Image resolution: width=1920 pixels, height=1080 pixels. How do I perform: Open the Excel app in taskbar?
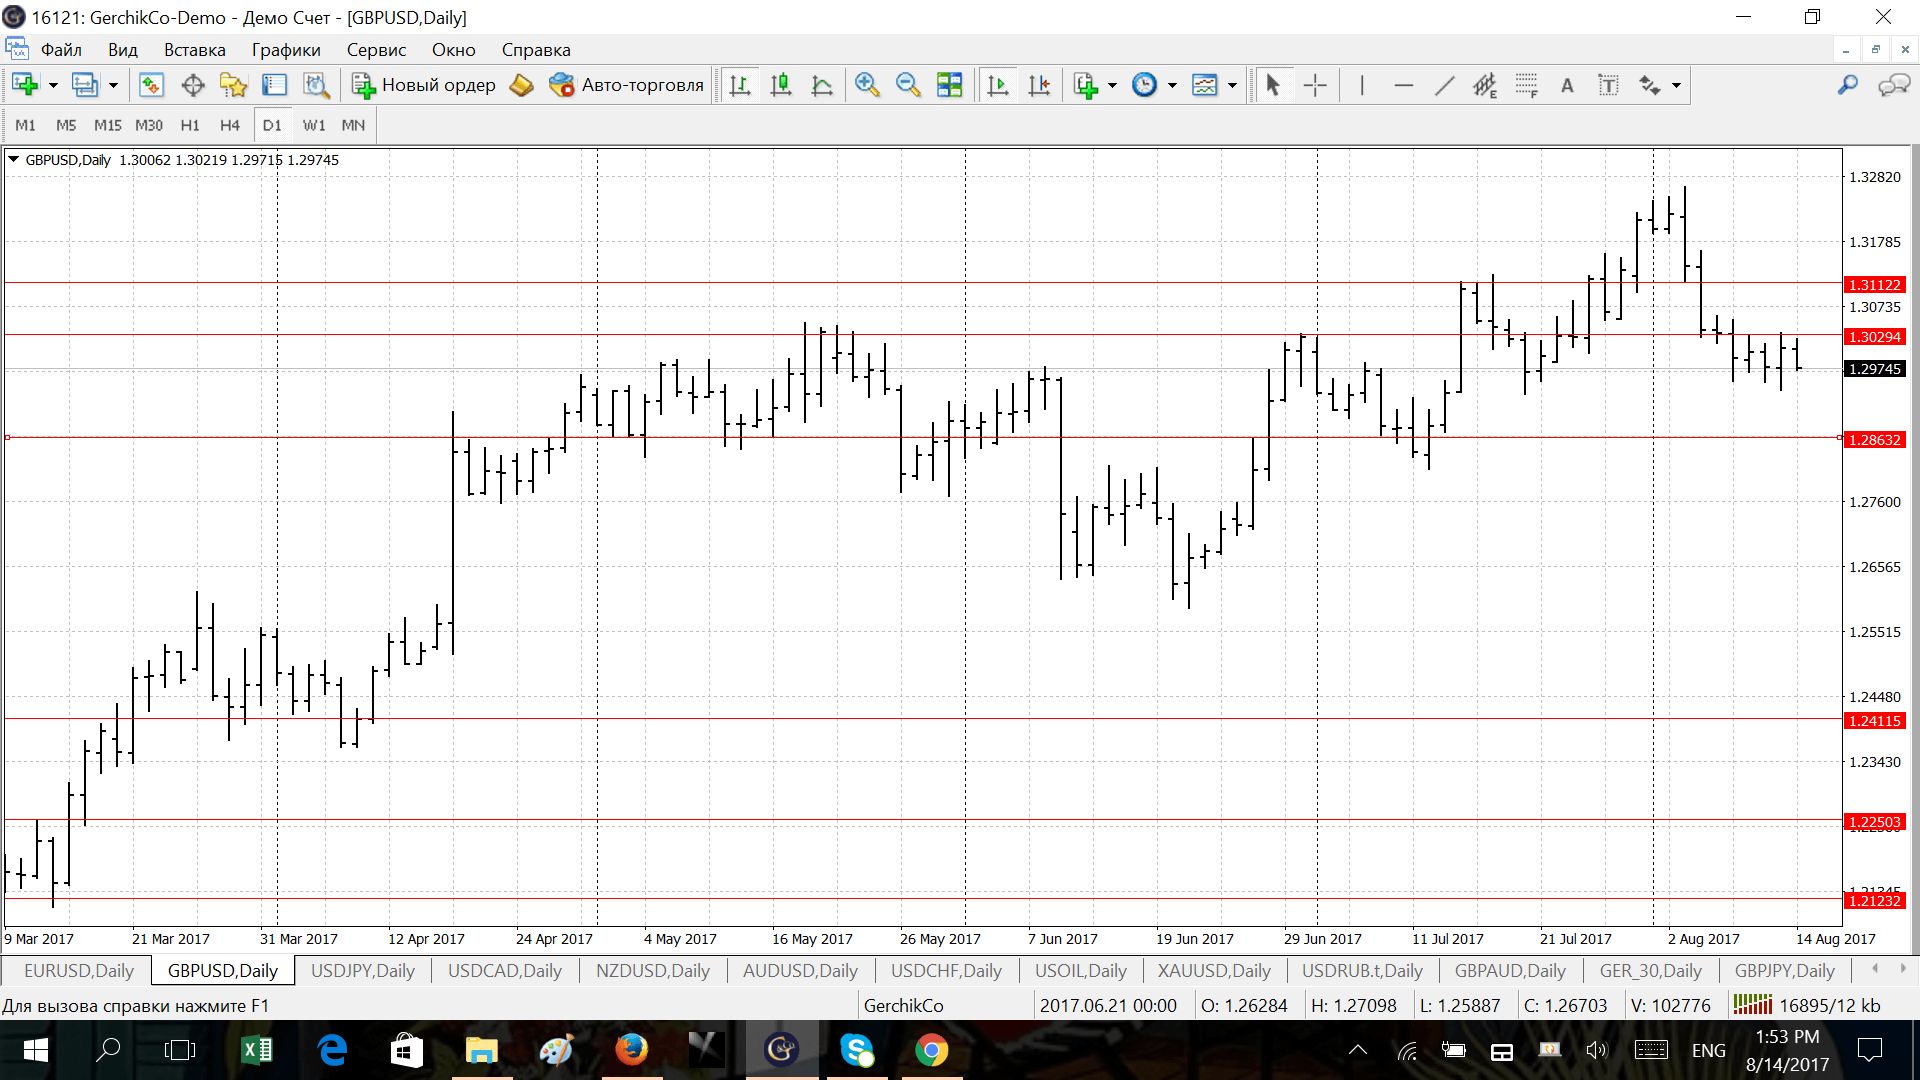coord(257,1050)
